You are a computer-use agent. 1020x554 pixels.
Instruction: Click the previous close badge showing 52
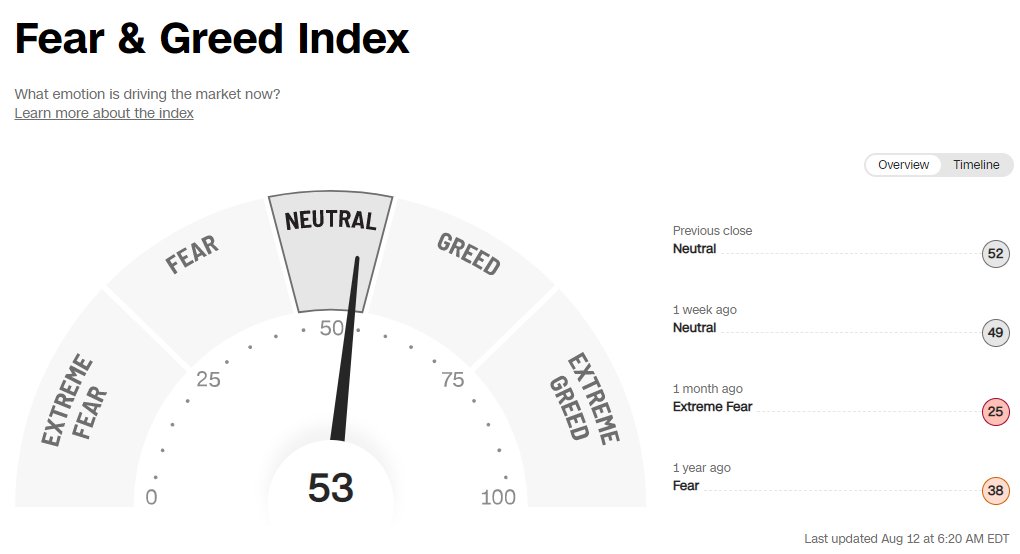point(995,253)
